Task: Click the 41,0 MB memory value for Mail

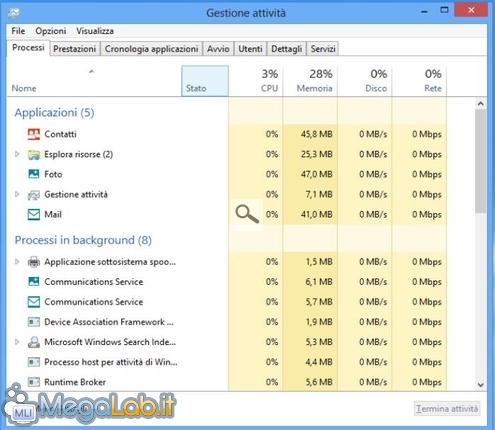Action: (316, 214)
